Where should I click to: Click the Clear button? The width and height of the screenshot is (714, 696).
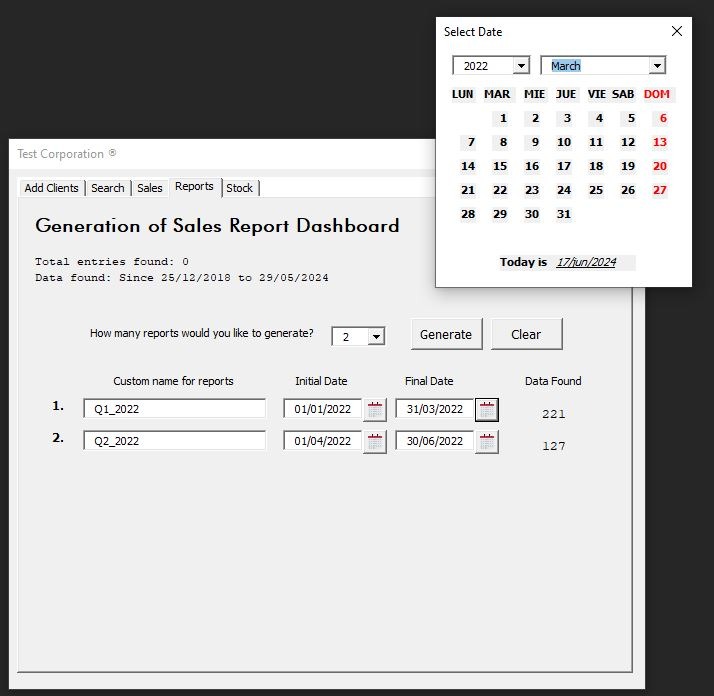pyautogui.click(x=526, y=334)
